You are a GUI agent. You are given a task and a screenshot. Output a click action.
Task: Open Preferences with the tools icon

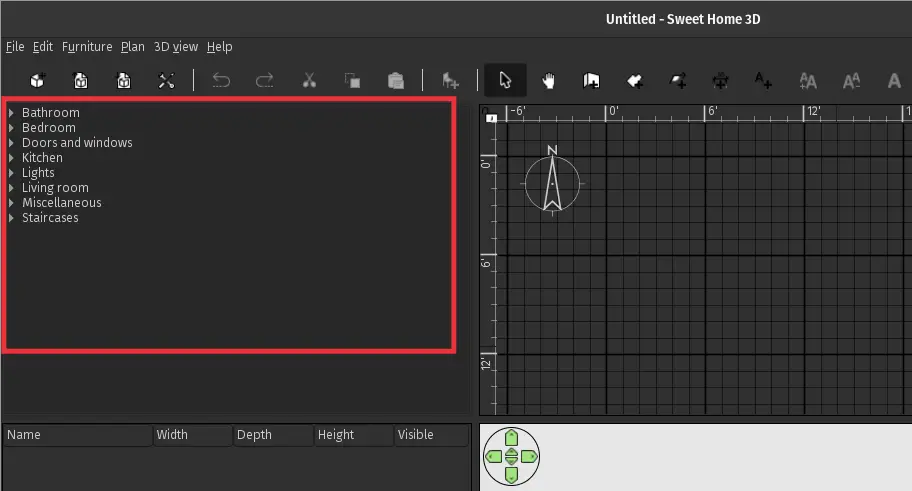[166, 80]
